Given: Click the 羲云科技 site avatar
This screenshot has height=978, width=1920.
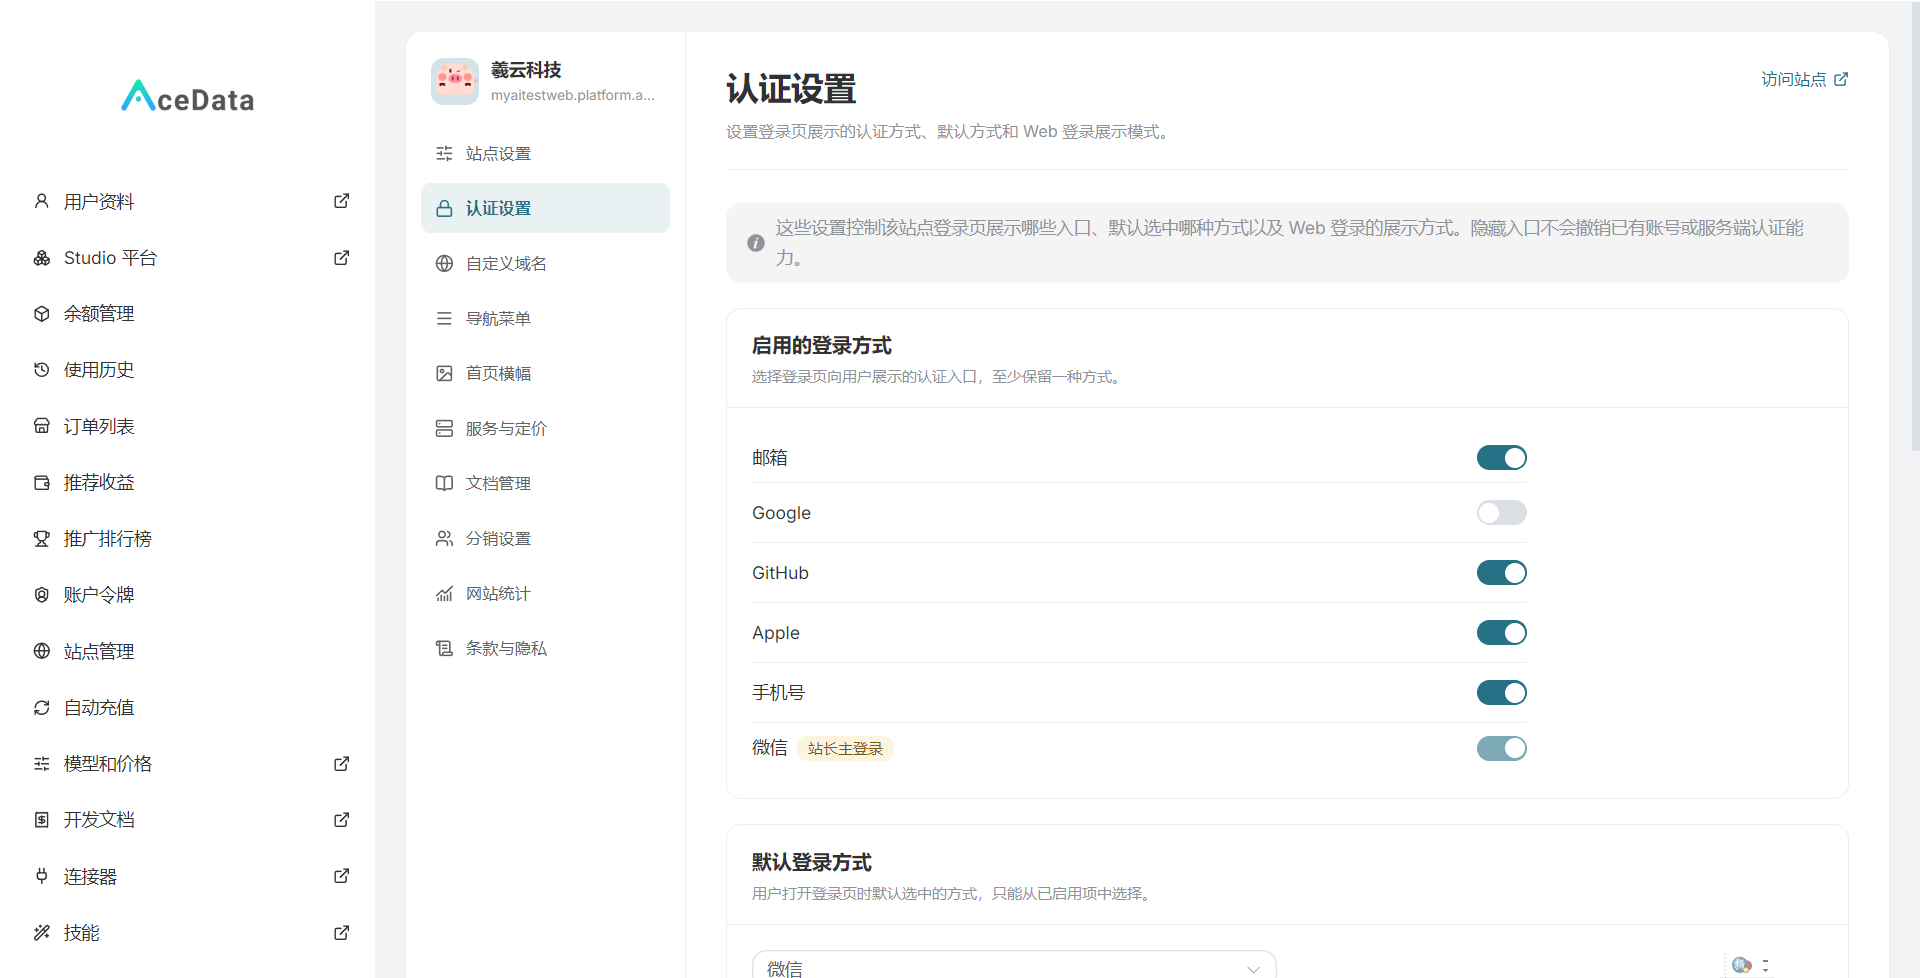Looking at the screenshot, I should point(455,81).
